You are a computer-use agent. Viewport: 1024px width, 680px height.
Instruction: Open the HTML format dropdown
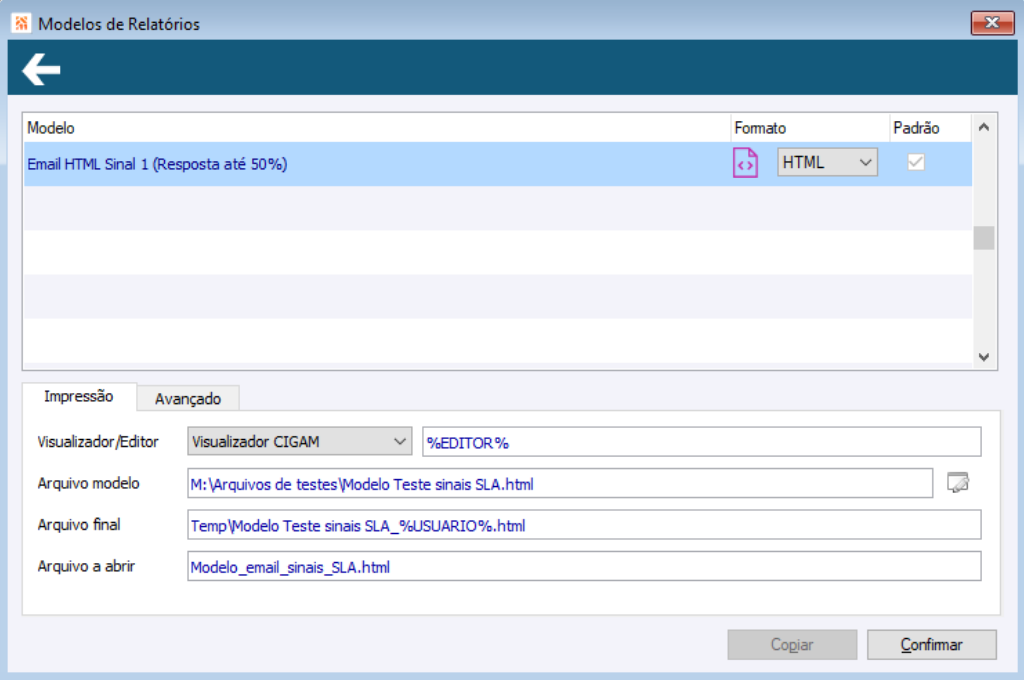coord(827,163)
